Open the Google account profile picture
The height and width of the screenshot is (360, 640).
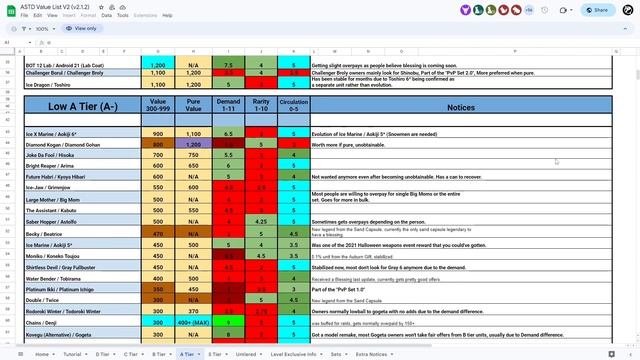(628, 10)
